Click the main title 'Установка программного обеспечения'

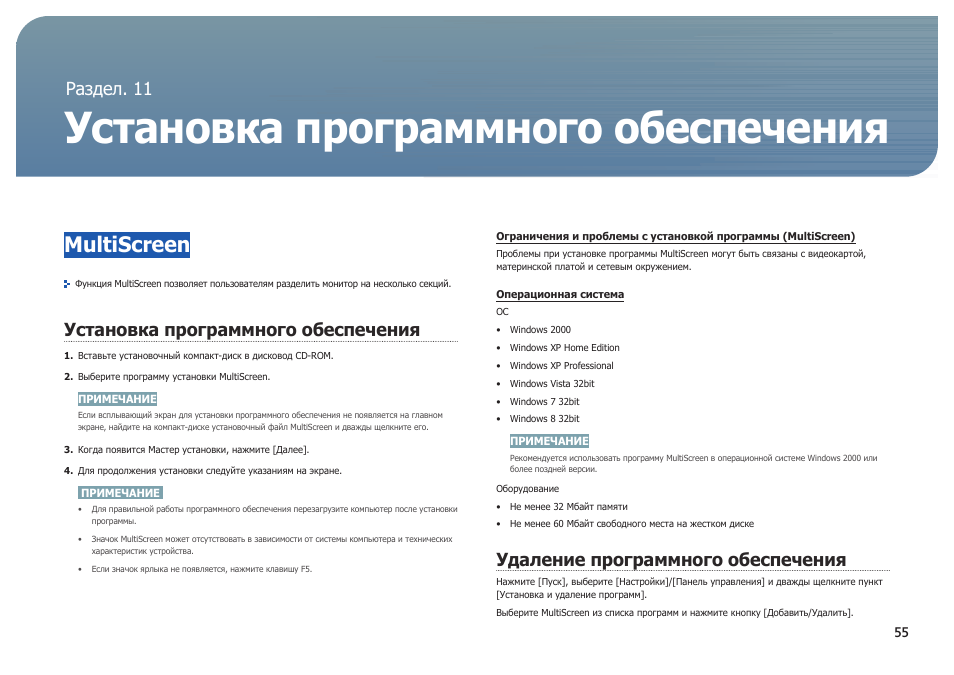(x=476, y=130)
